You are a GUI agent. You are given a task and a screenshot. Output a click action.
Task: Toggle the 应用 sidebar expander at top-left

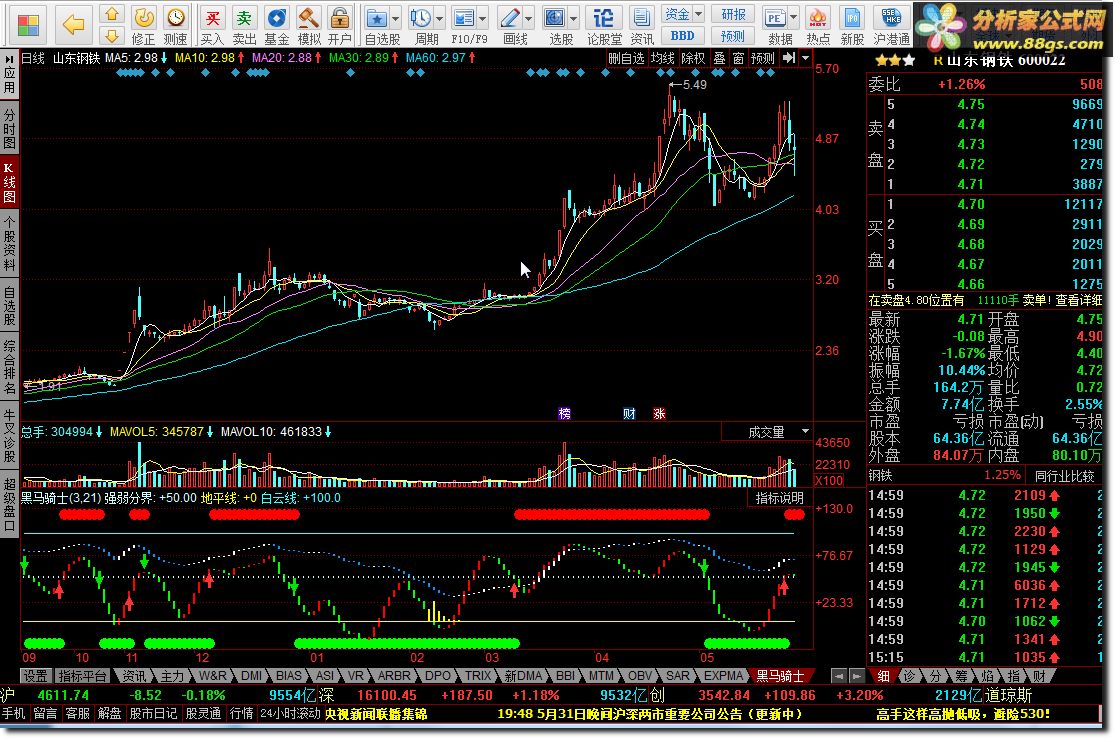pos(9,75)
